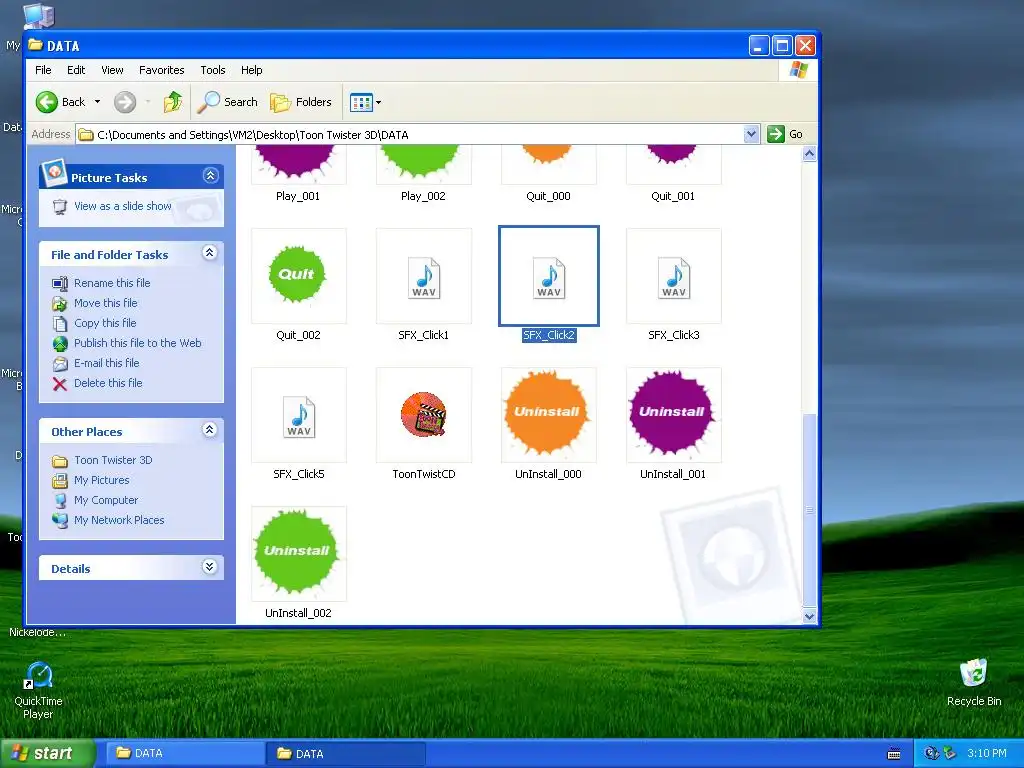Click View as a slide show
The height and width of the screenshot is (768, 1024).
(x=123, y=206)
